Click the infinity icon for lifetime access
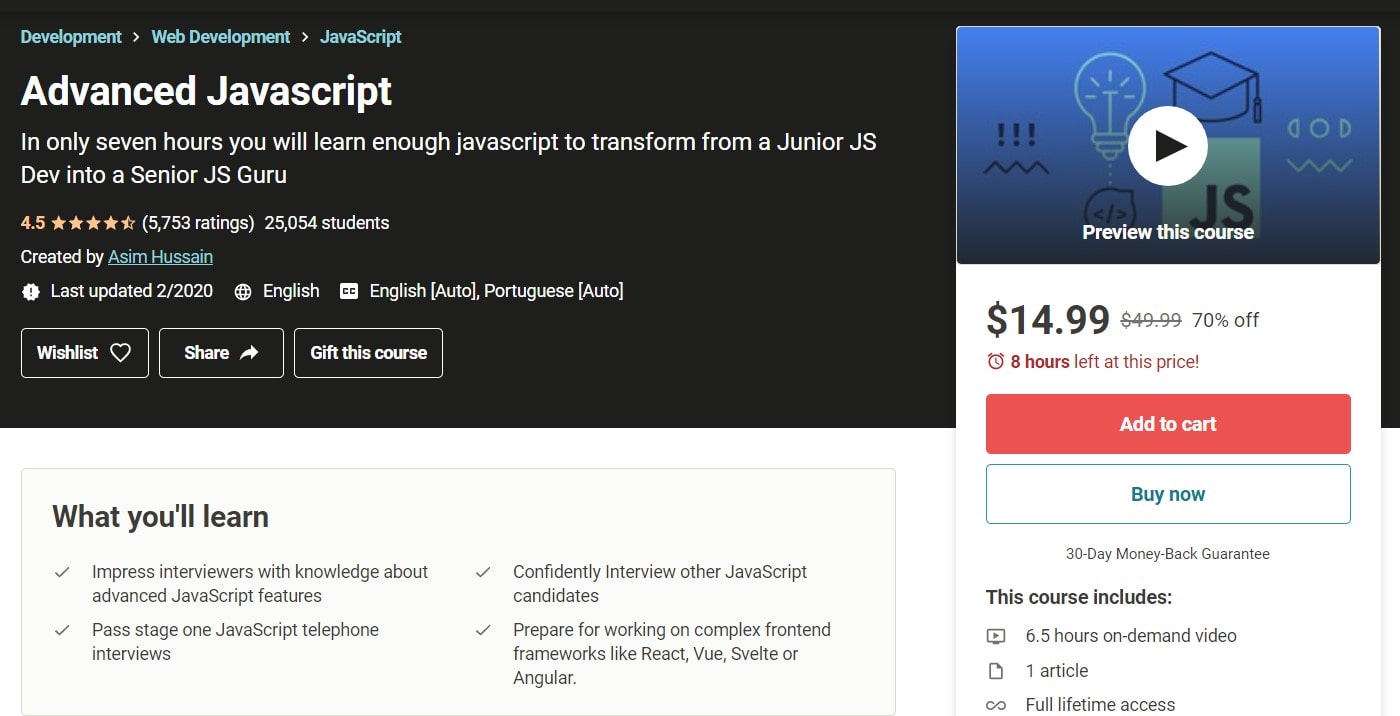 pyautogui.click(x=996, y=704)
